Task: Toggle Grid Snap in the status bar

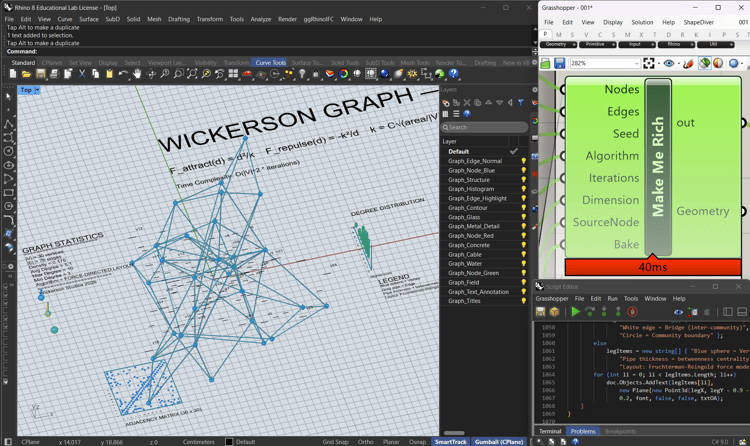Action: [335, 441]
